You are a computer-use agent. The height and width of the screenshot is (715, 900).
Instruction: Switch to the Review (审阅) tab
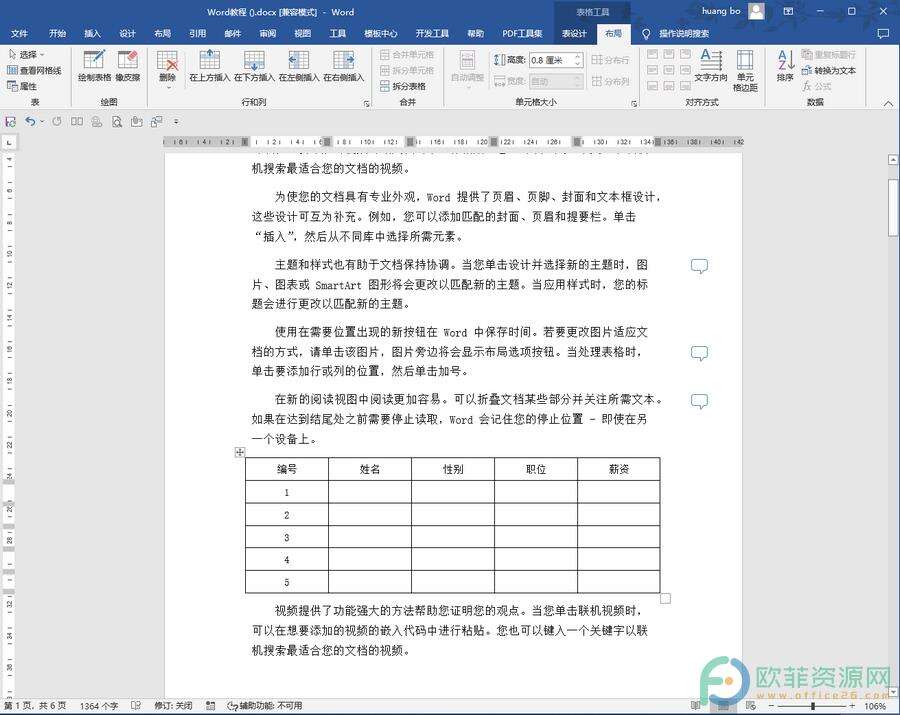pos(267,33)
